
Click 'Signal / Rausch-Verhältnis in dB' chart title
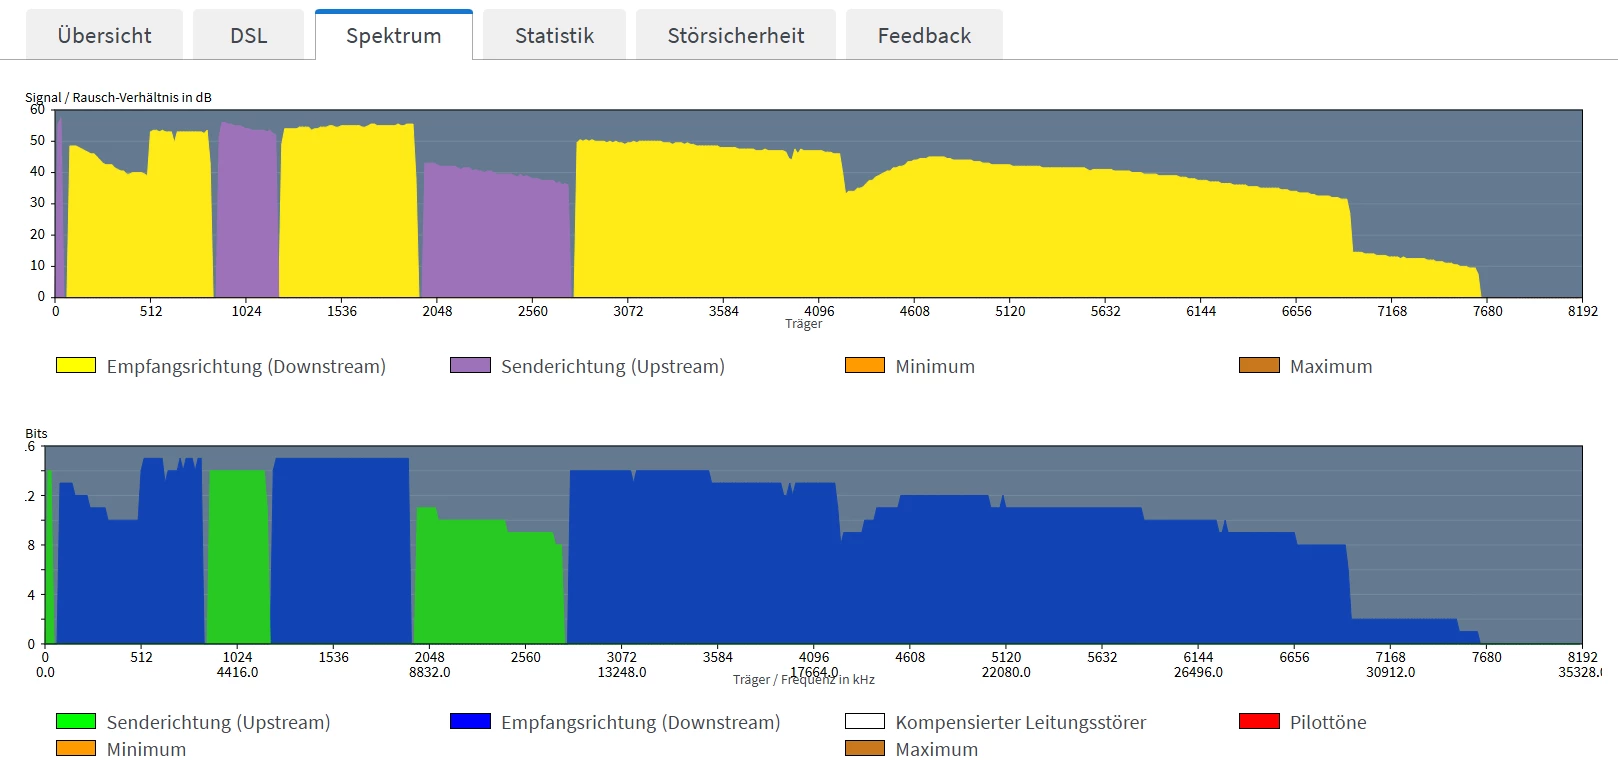pos(118,97)
